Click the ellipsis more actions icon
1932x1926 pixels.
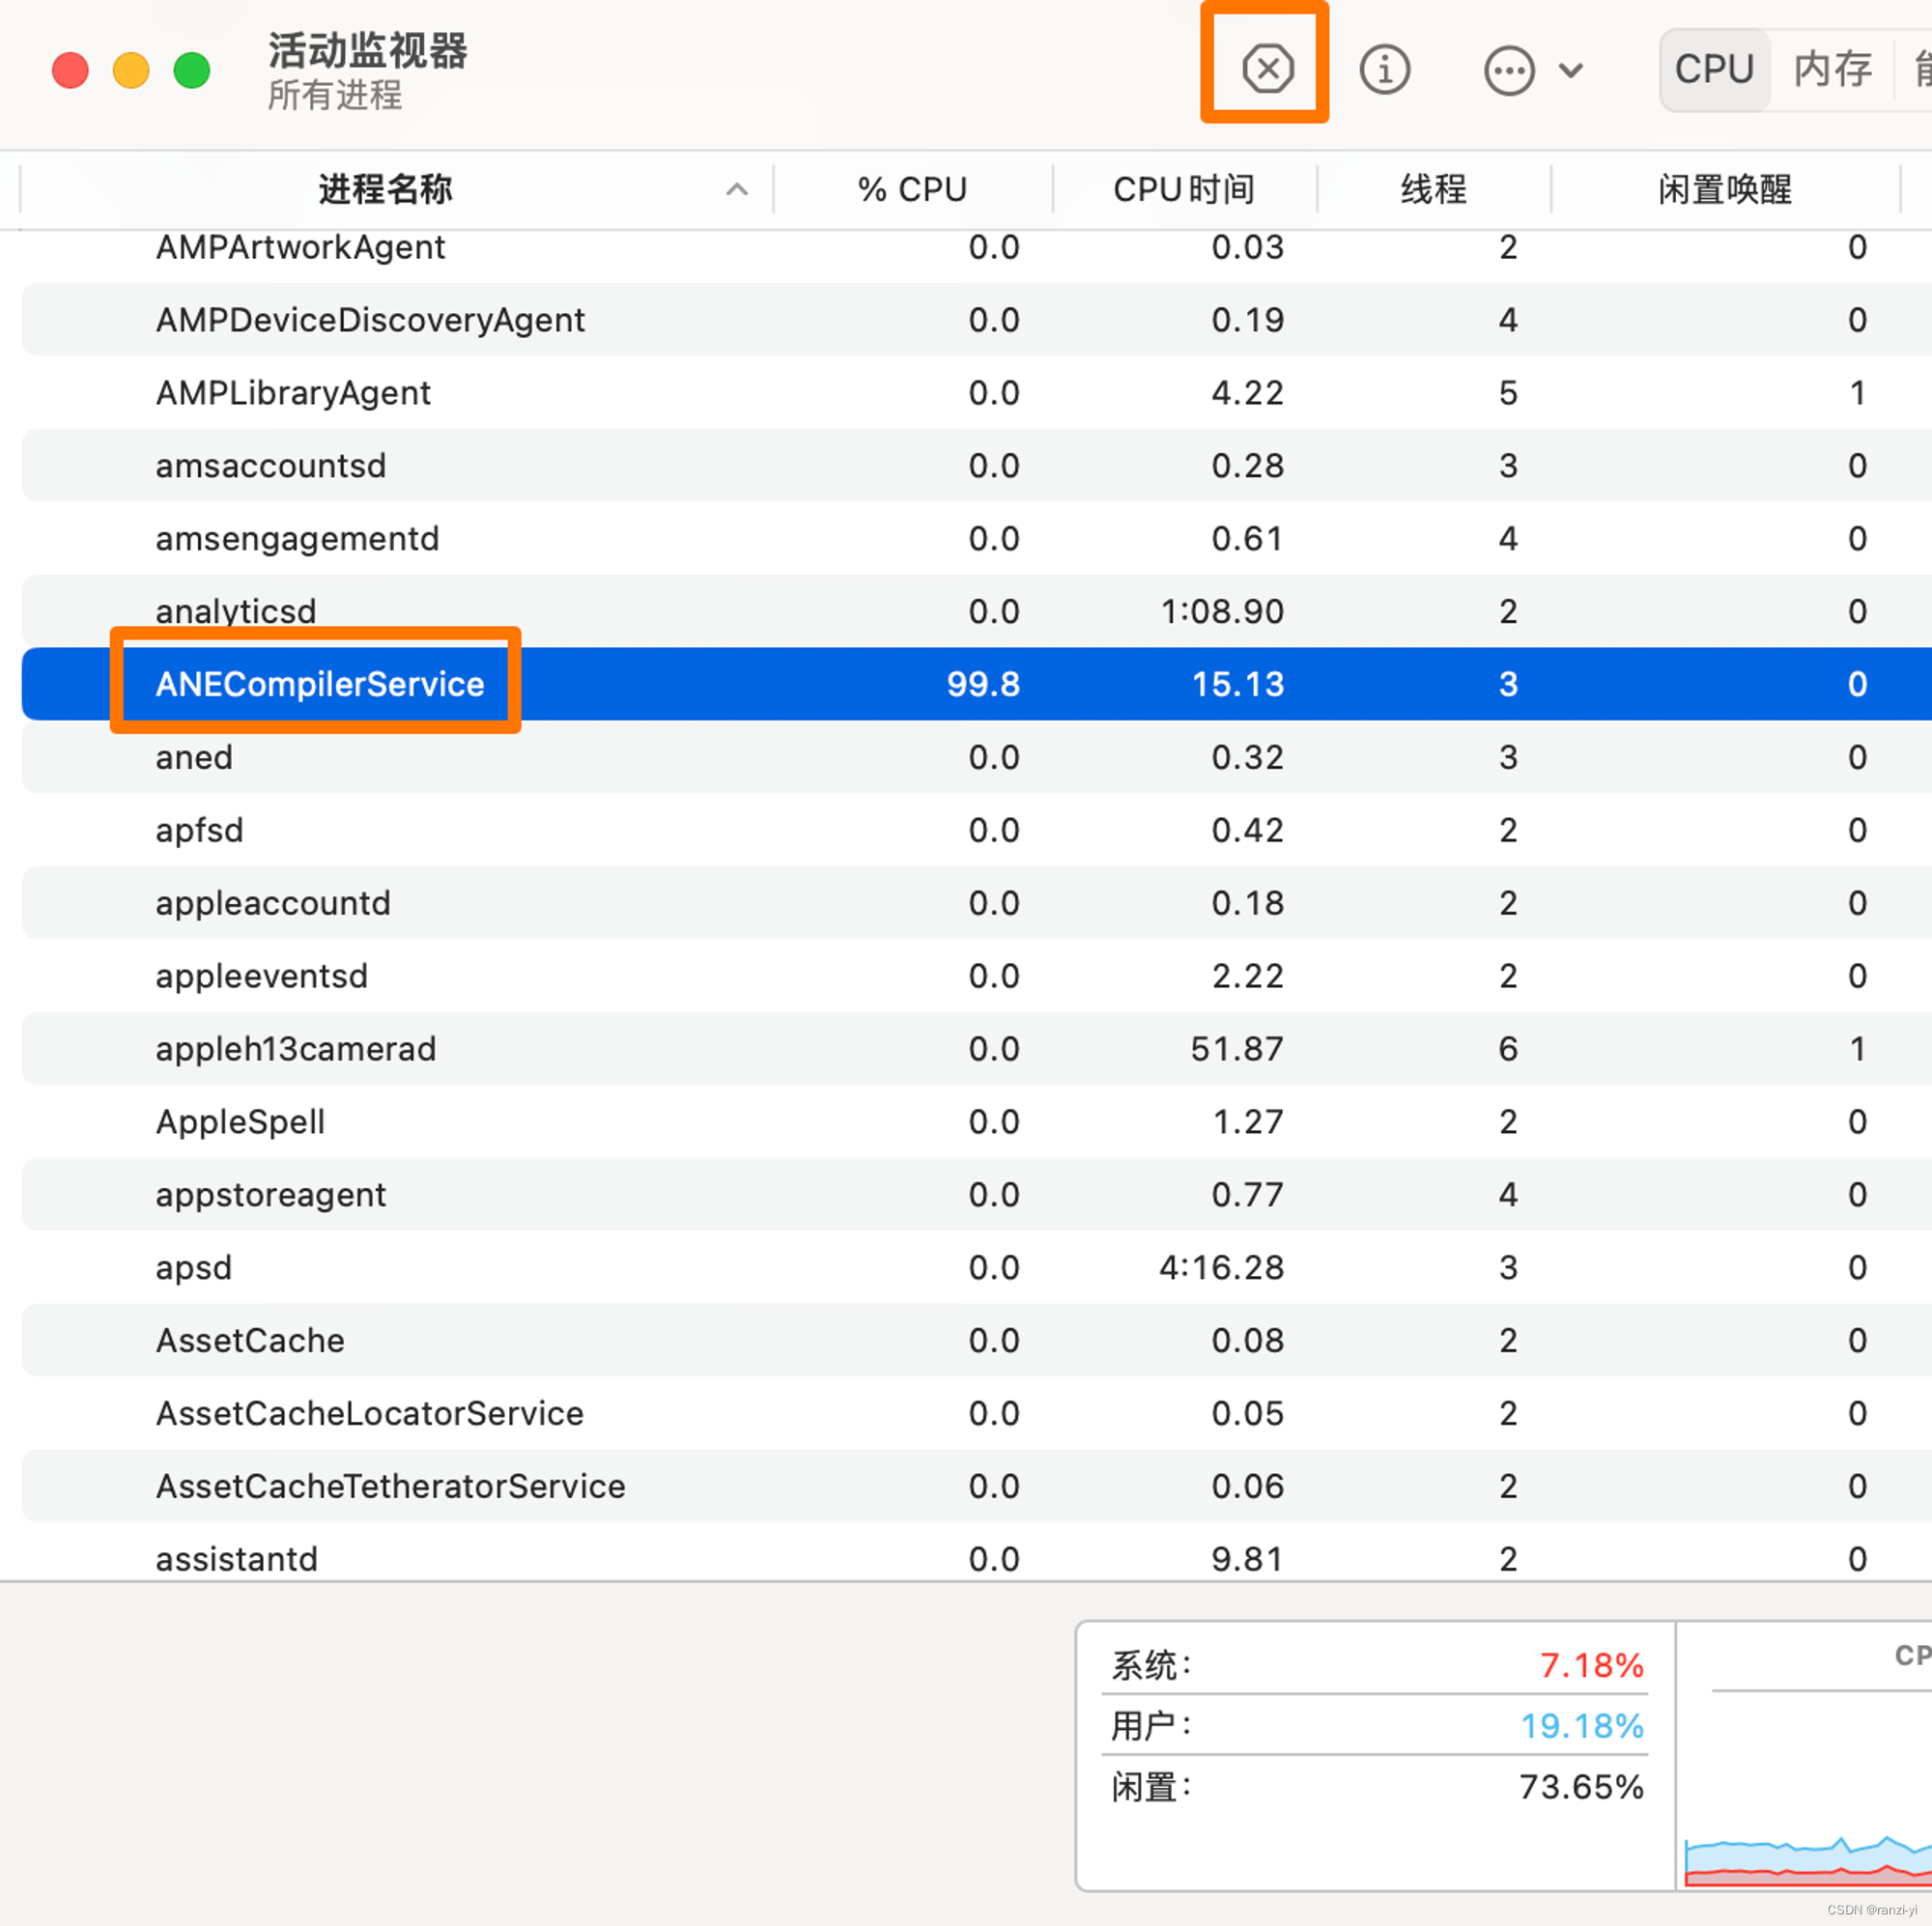[1508, 70]
